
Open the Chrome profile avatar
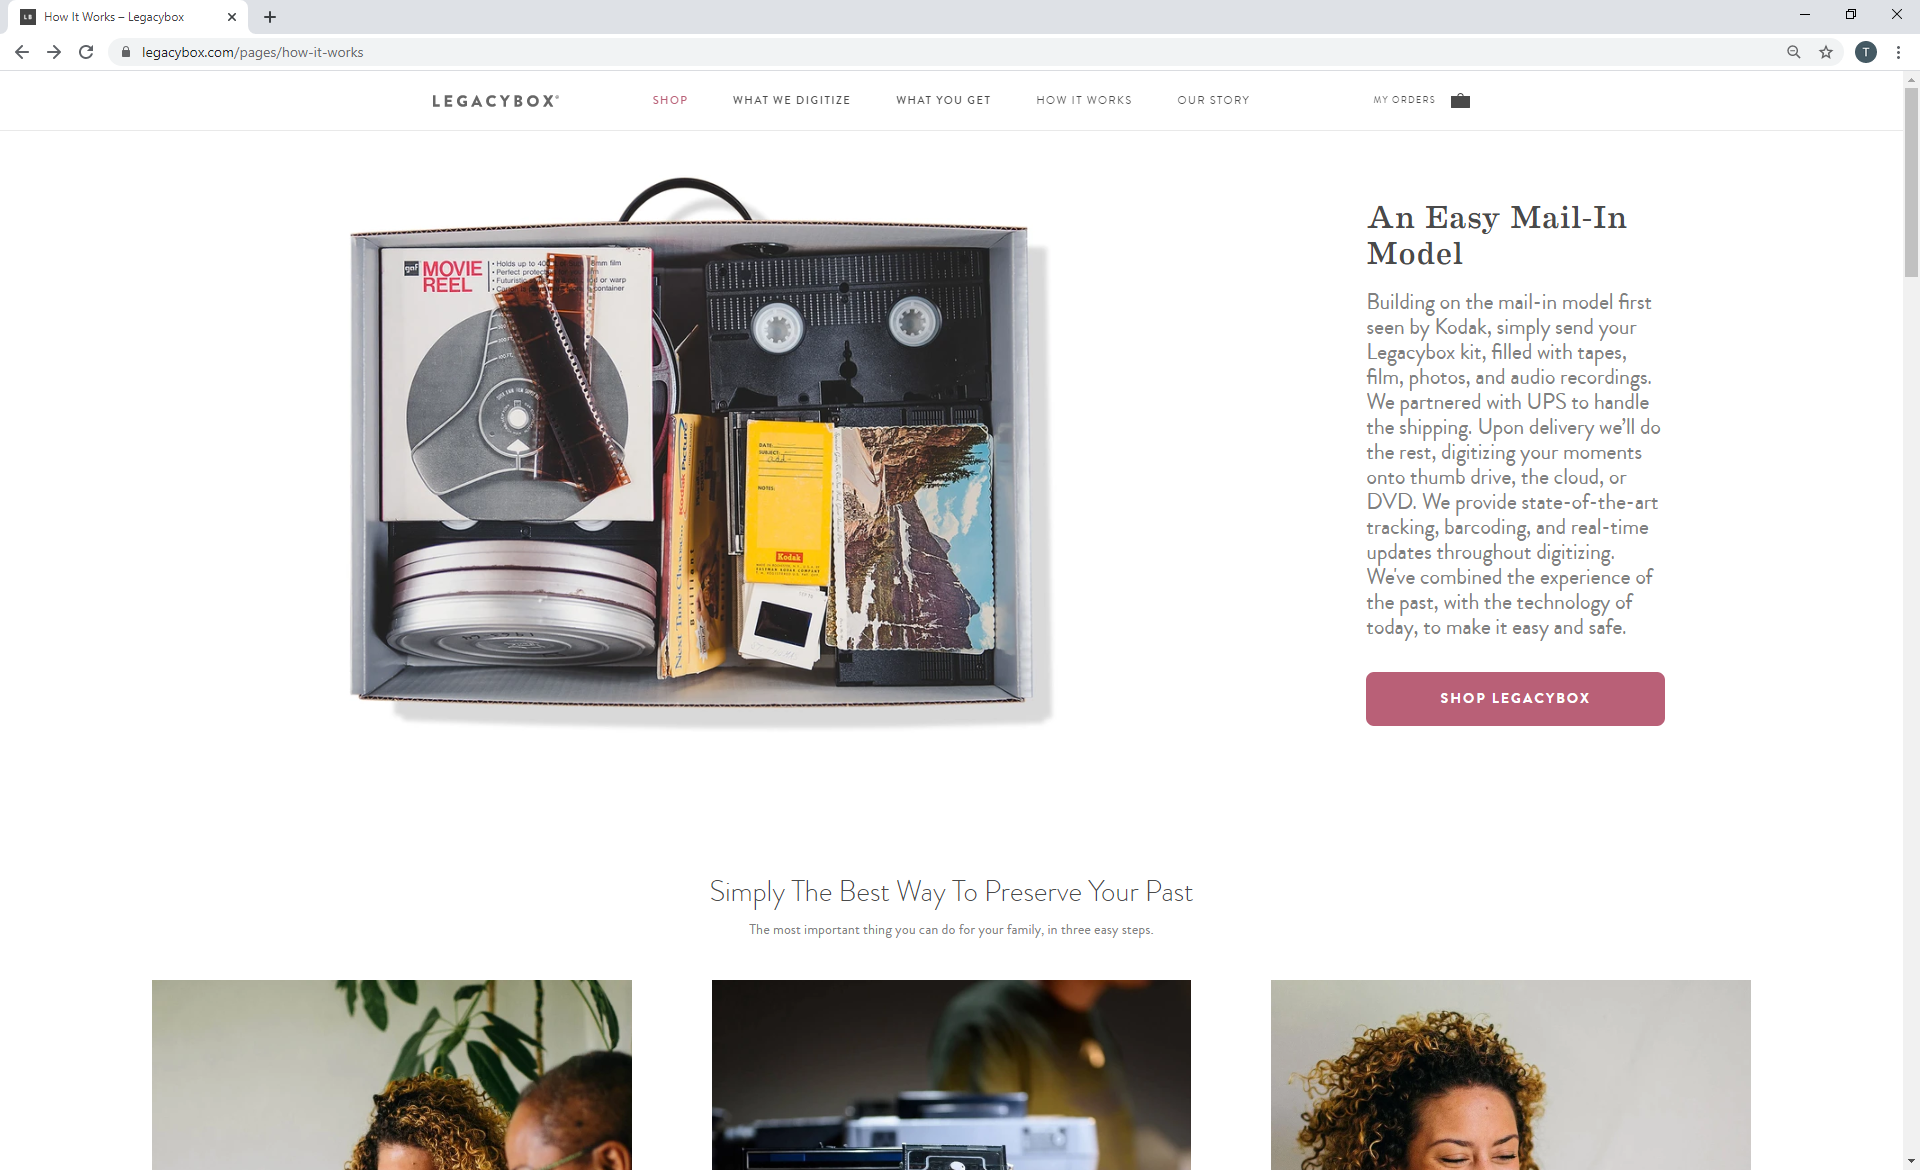tap(1866, 52)
